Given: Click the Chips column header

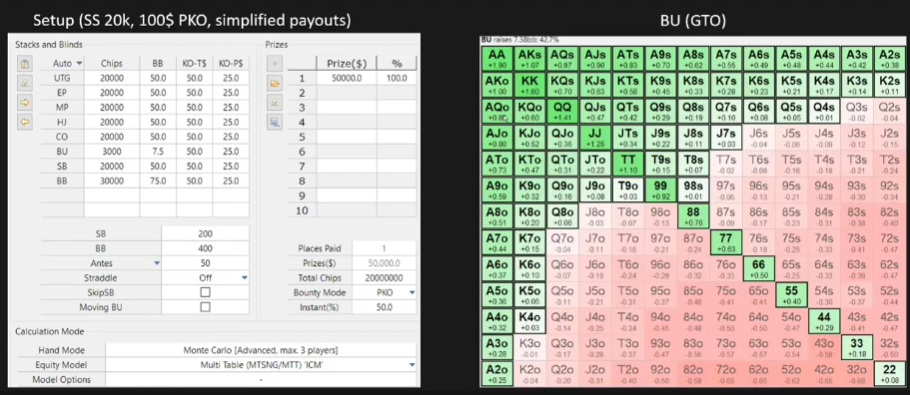Looking at the screenshot, I should coord(111,63).
